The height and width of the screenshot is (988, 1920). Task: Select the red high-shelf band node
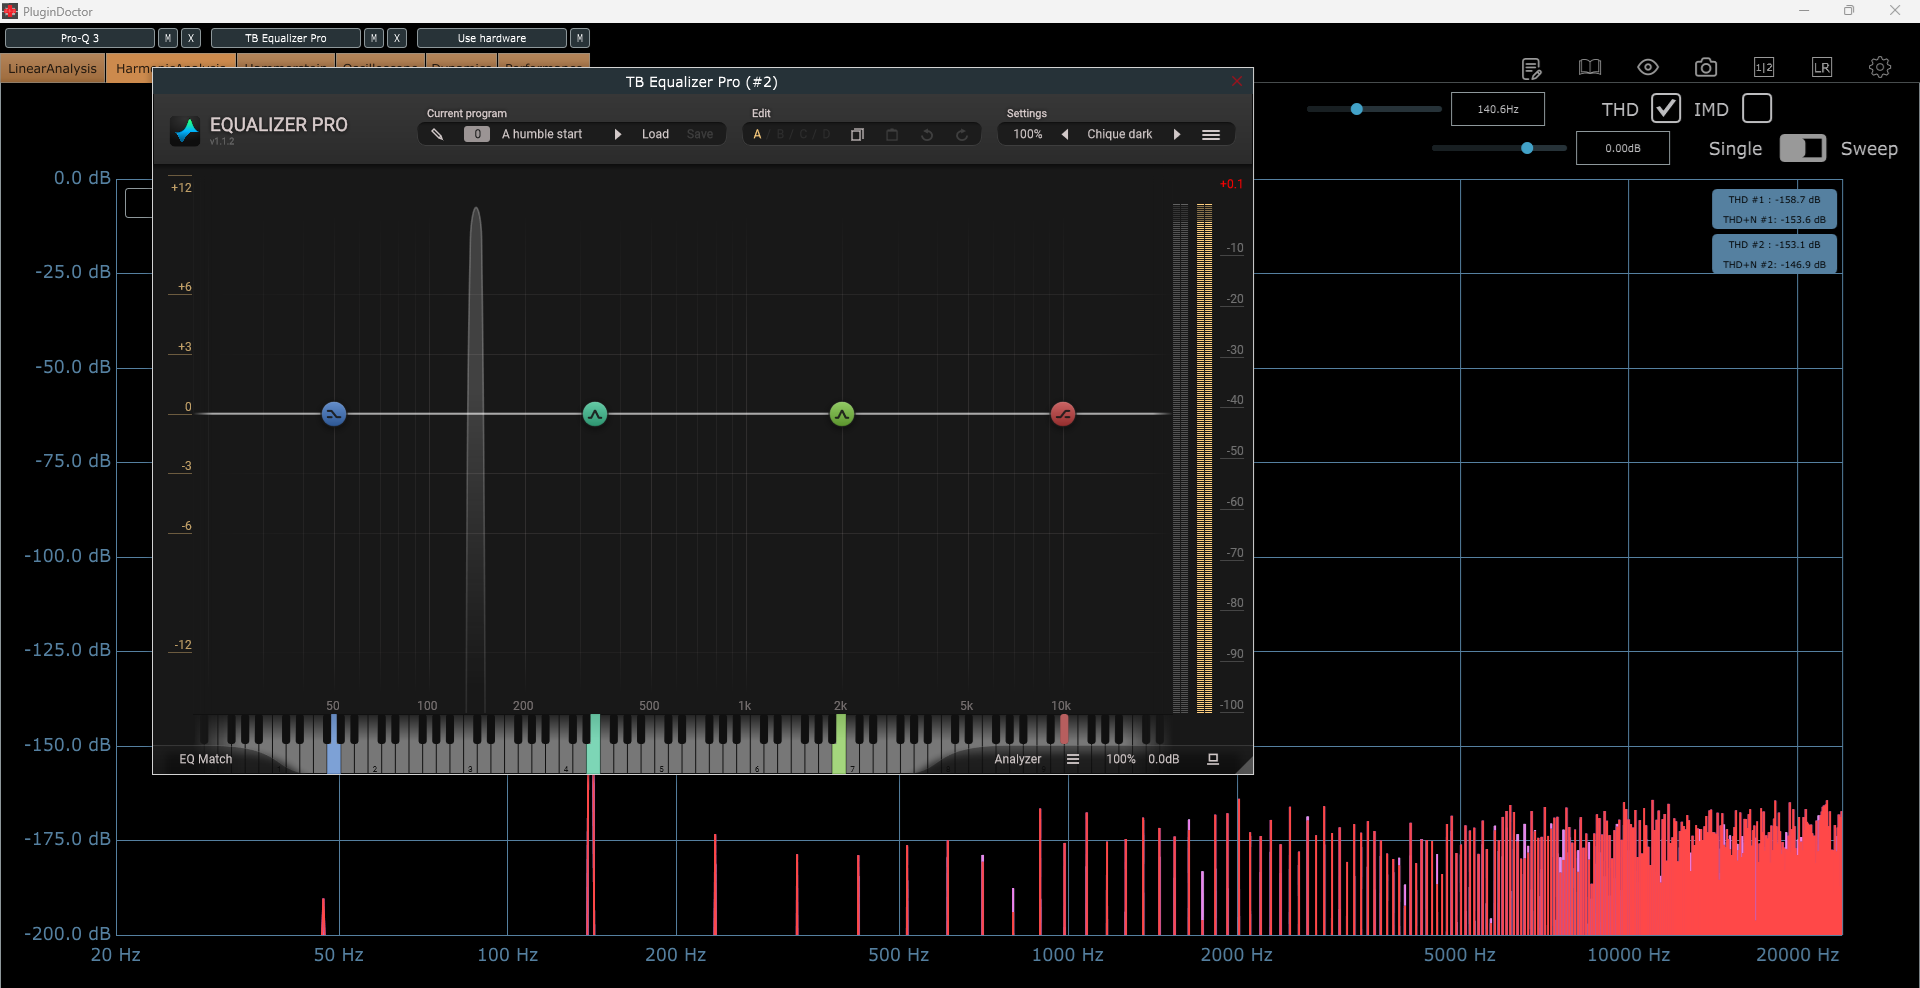(1063, 413)
